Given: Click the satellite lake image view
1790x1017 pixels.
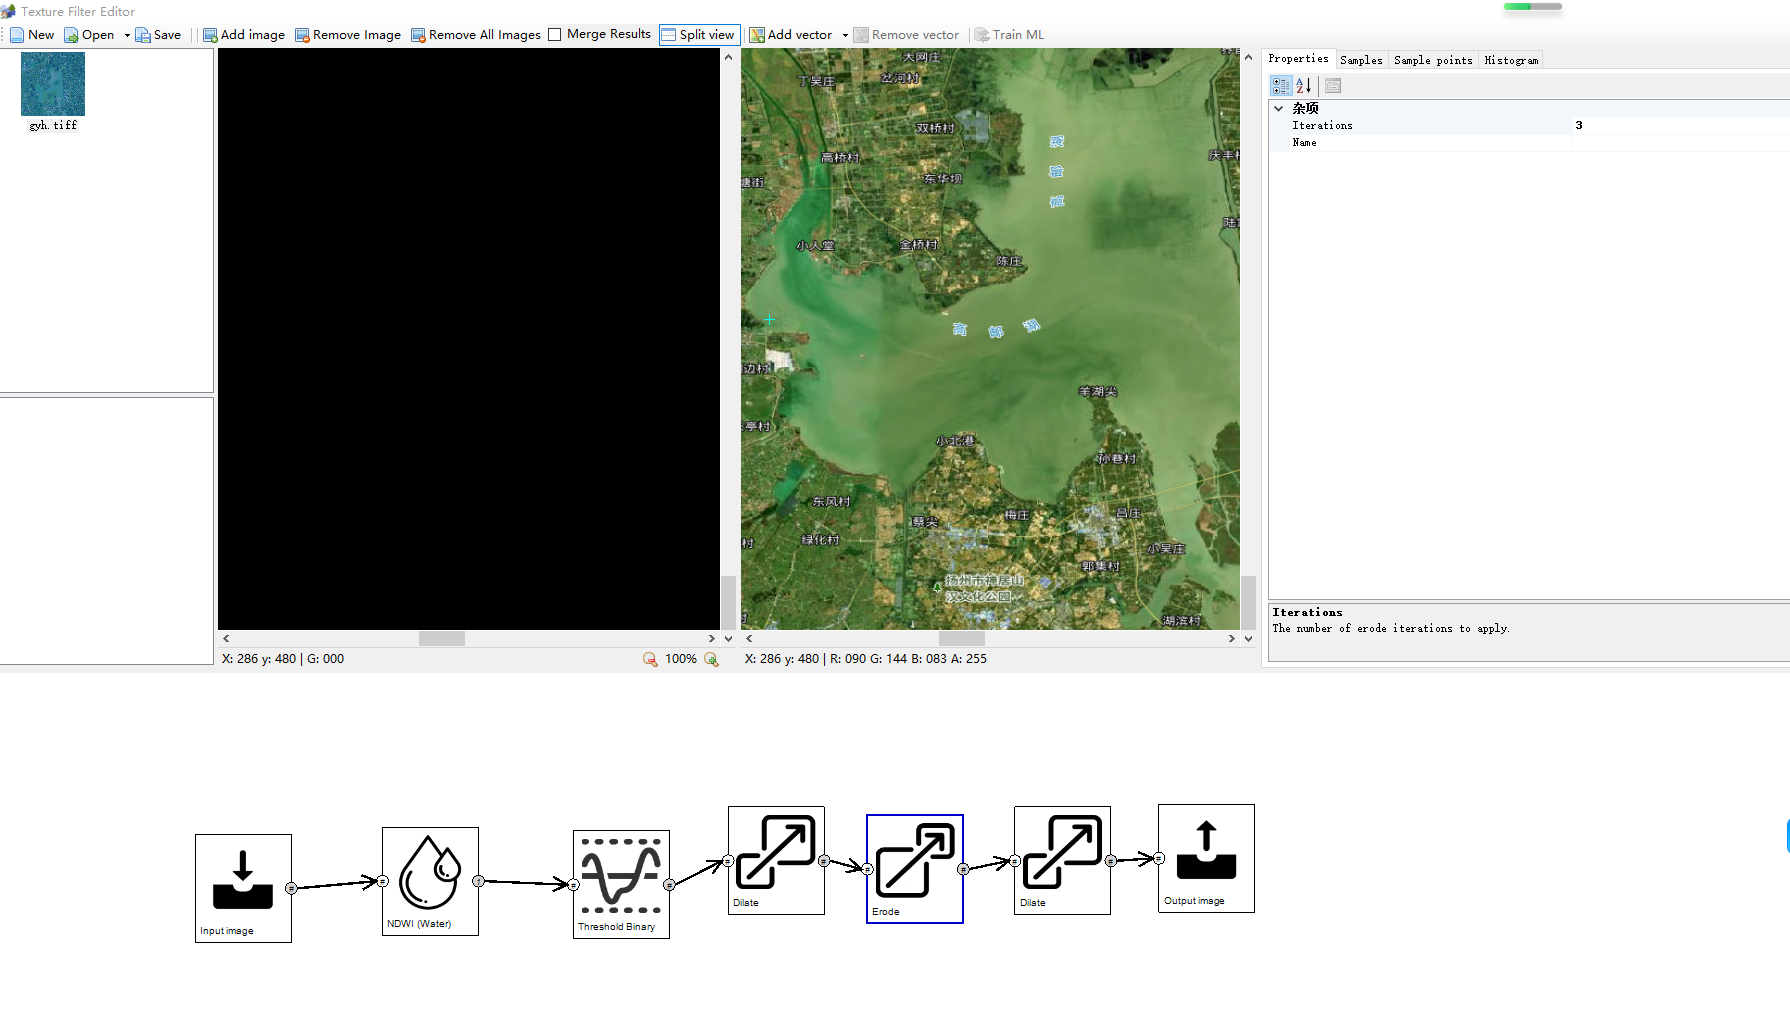Looking at the screenshot, I should tap(990, 339).
